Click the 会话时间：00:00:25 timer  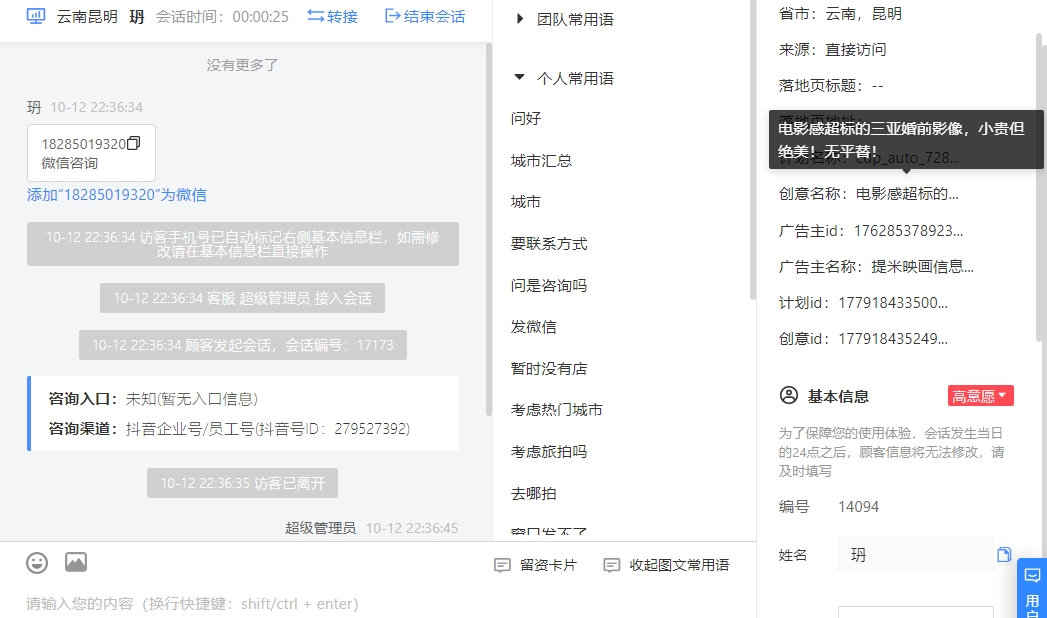pos(222,17)
